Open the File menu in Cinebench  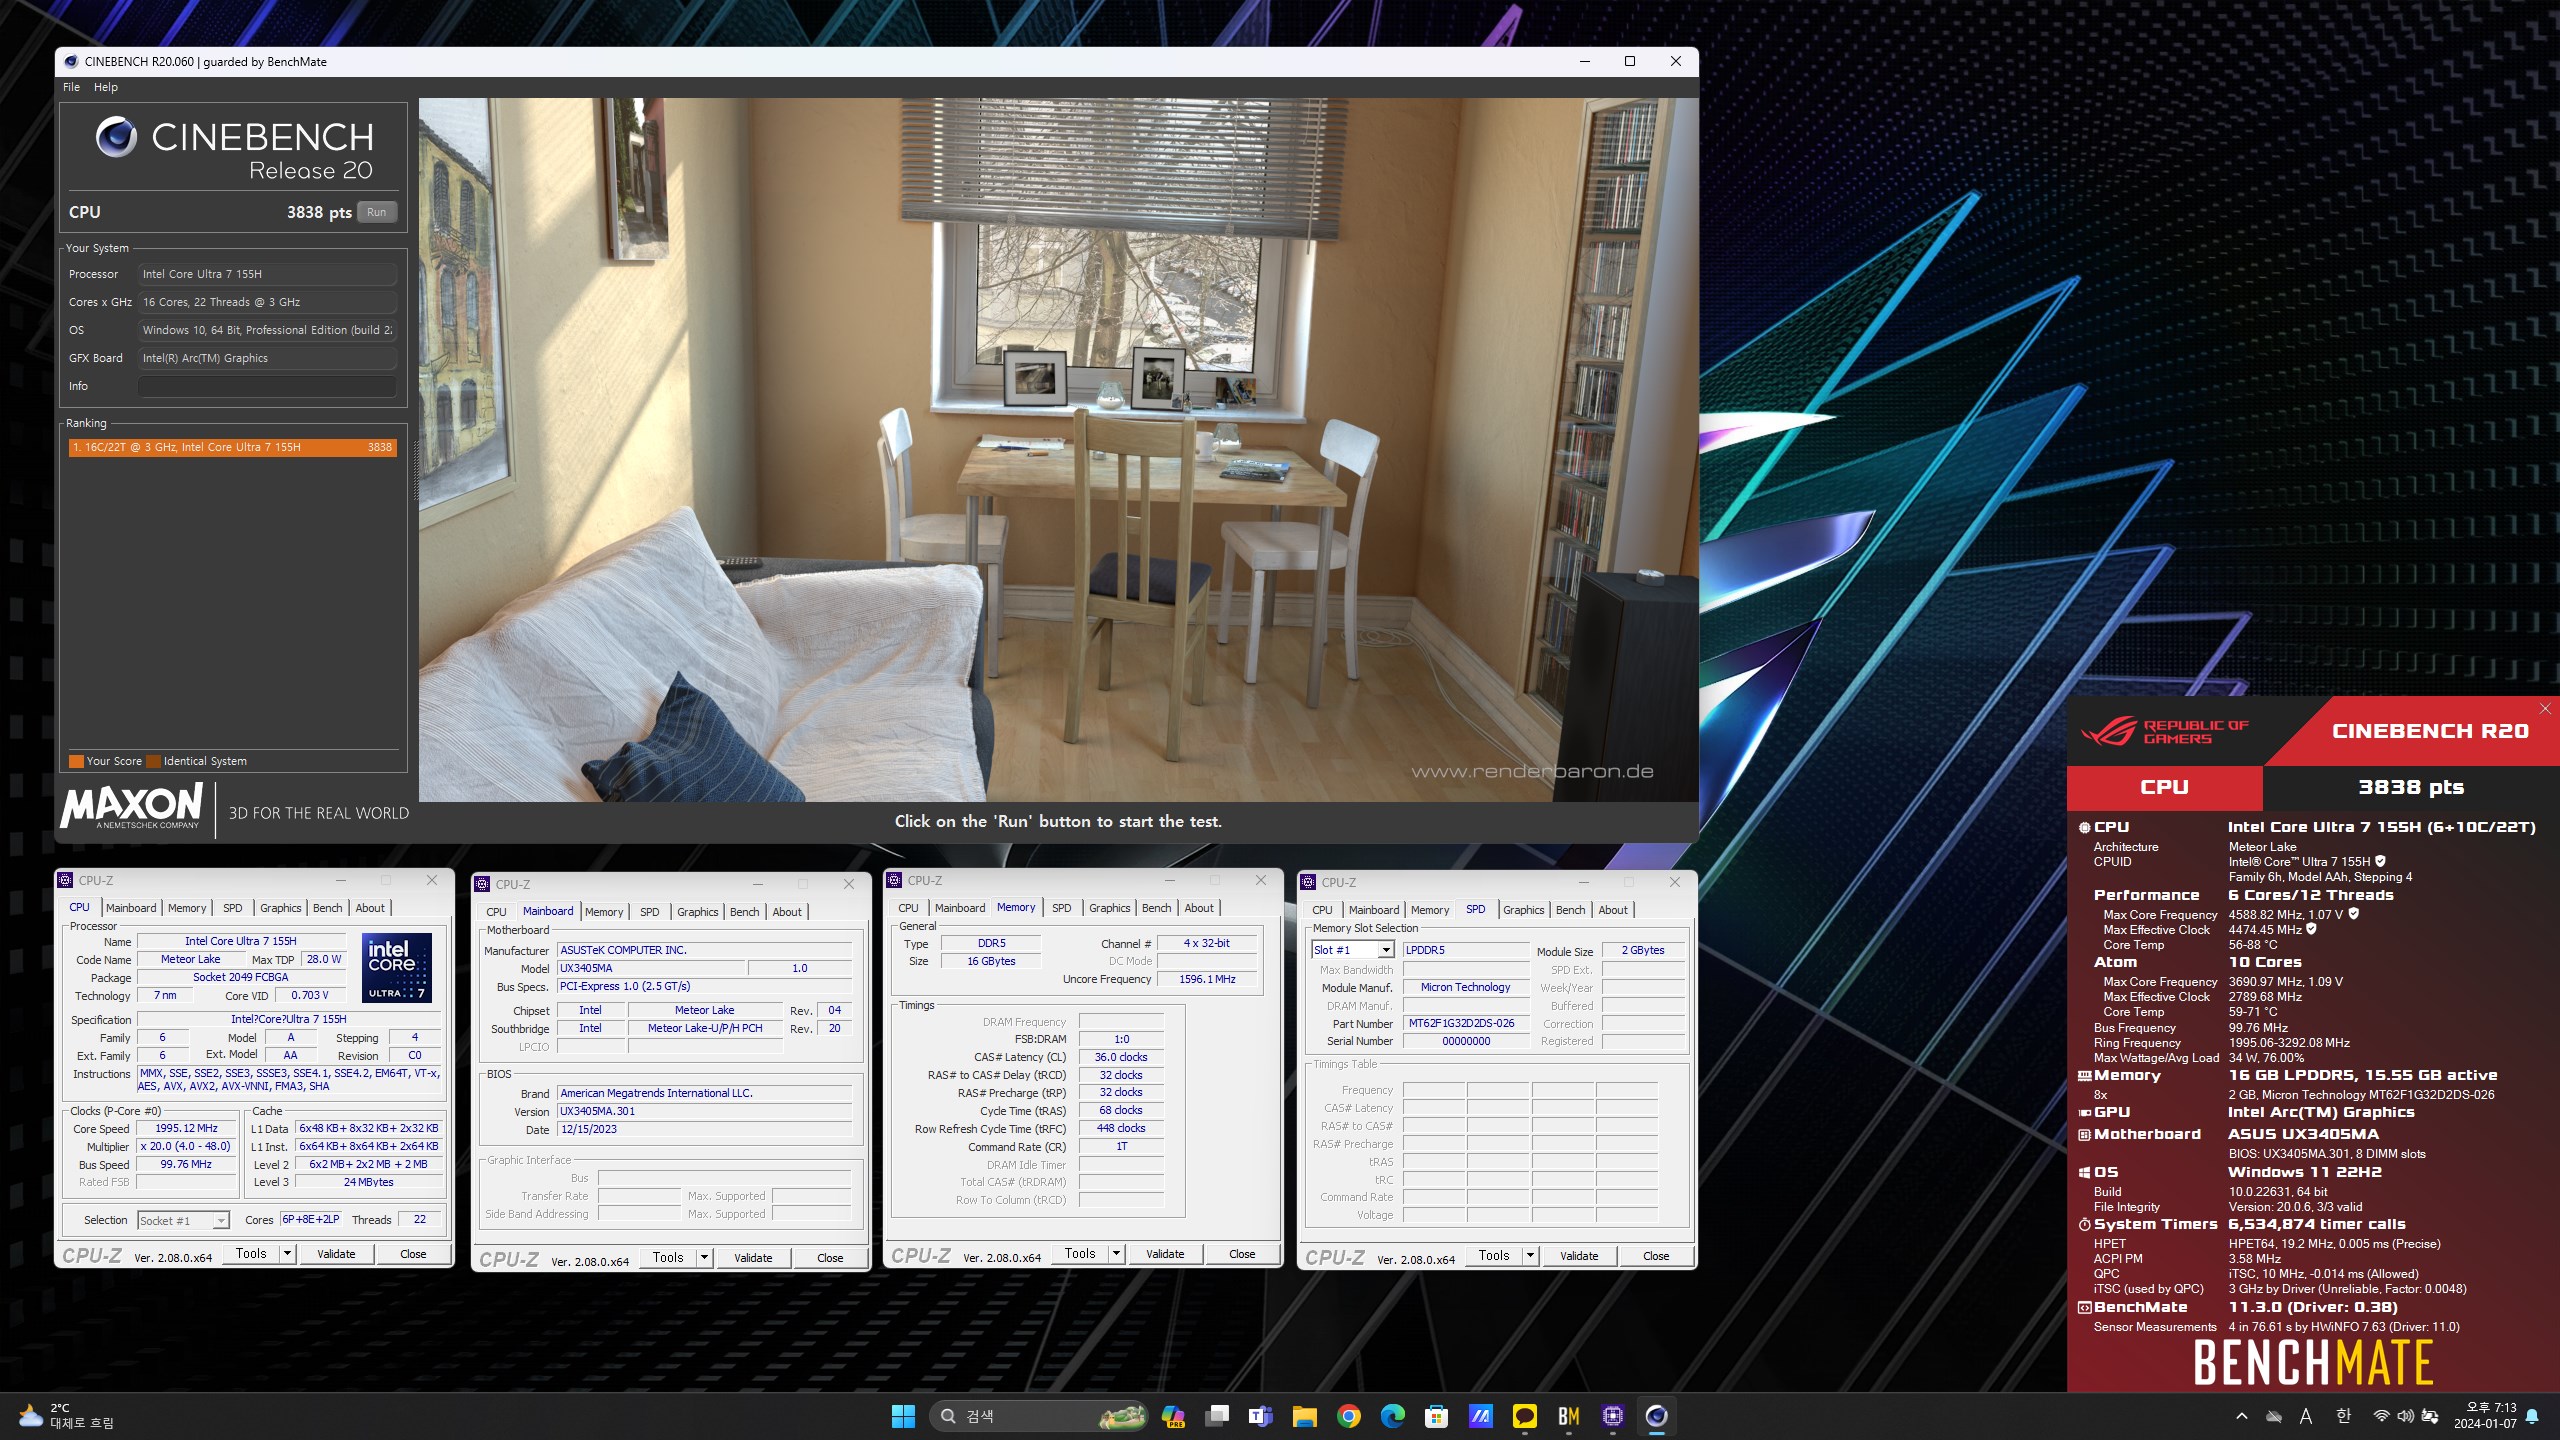[x=71, y=87]
